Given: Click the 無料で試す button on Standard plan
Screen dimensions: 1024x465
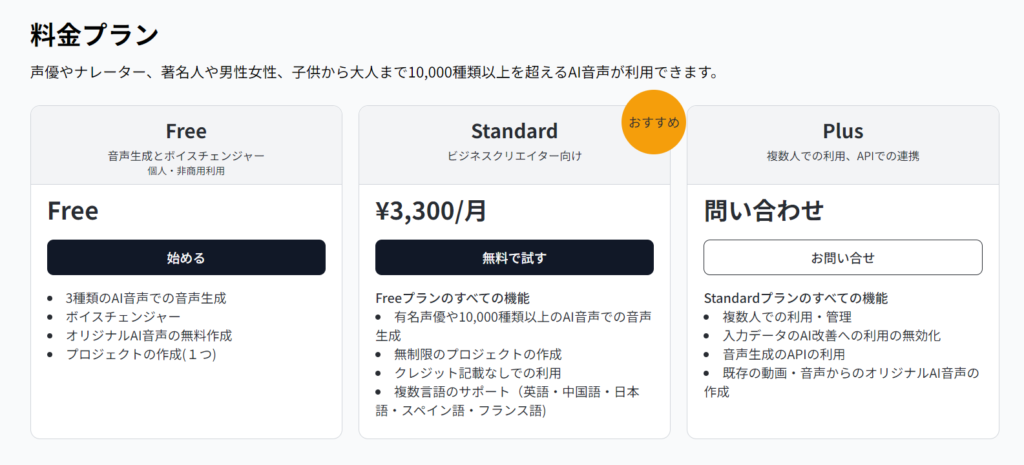Looking at the screenshot, I should tap(515, 257).
